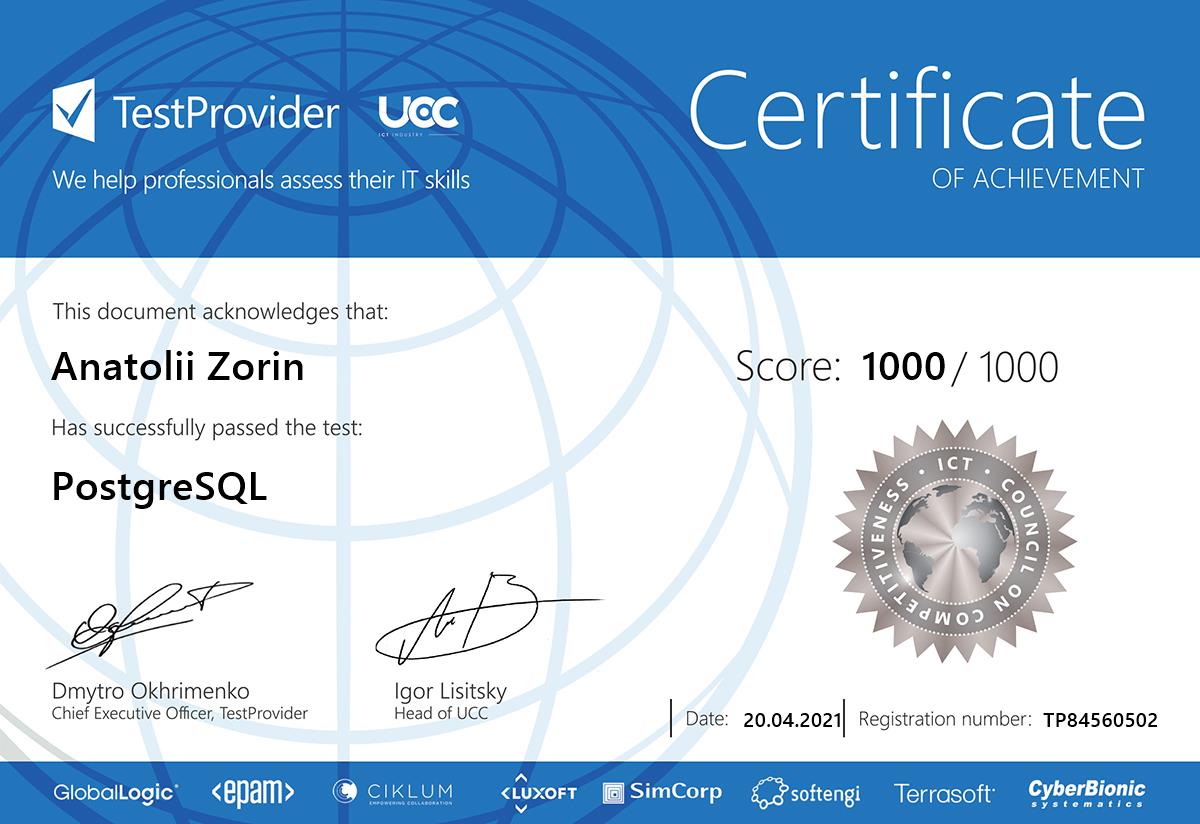Click the Certificate of Achievement heading
Viewport: 1200px width, 824px height.
click(916, 125)
